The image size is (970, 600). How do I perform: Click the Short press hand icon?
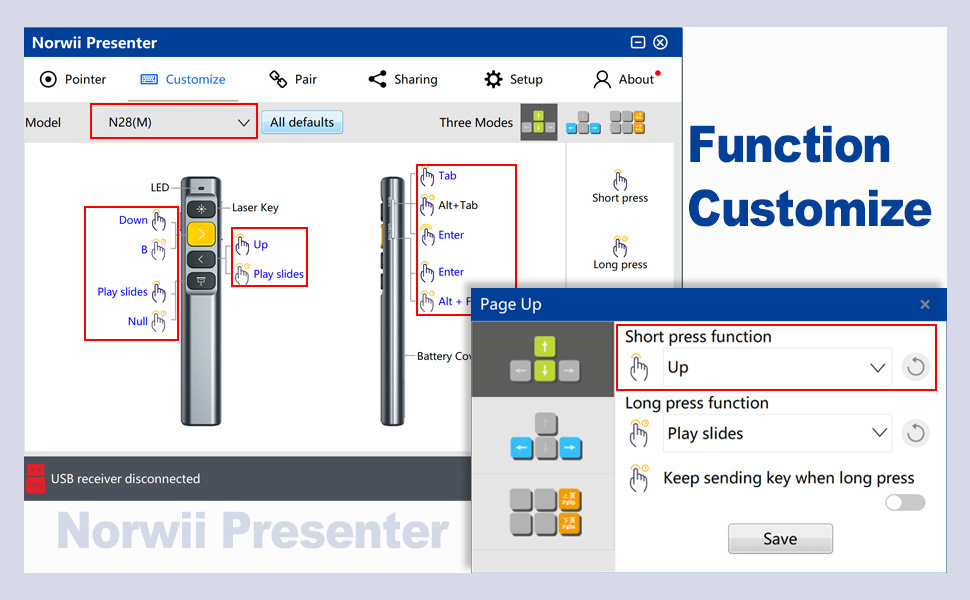point(620,180)
